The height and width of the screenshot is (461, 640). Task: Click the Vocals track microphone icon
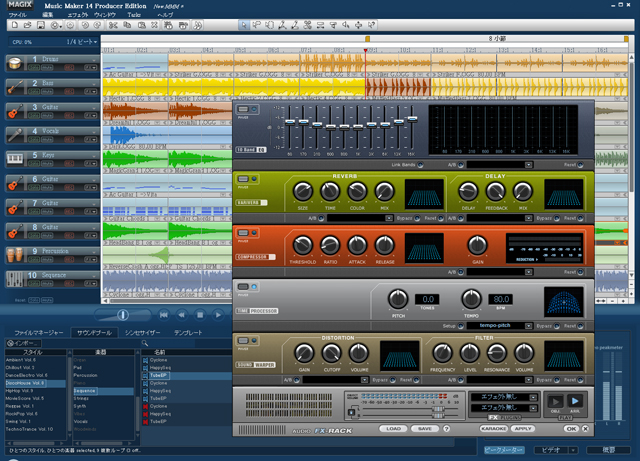15,135
